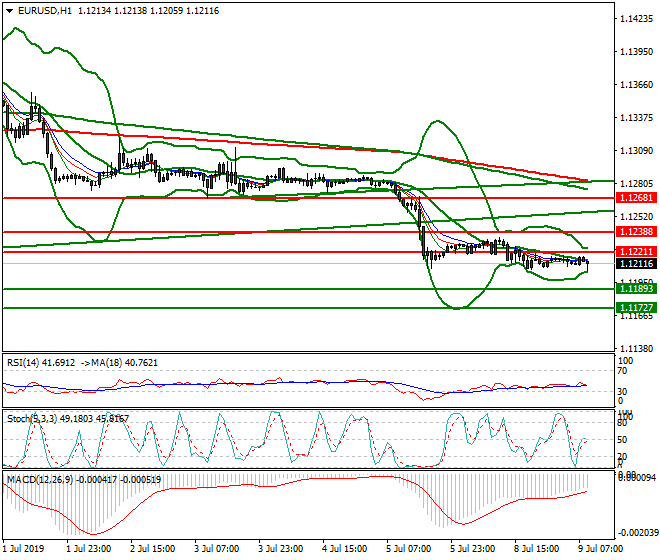Screen dimensions: 660x560
Task: Select the green 1.11727 support level label
Action: [636, 308]
